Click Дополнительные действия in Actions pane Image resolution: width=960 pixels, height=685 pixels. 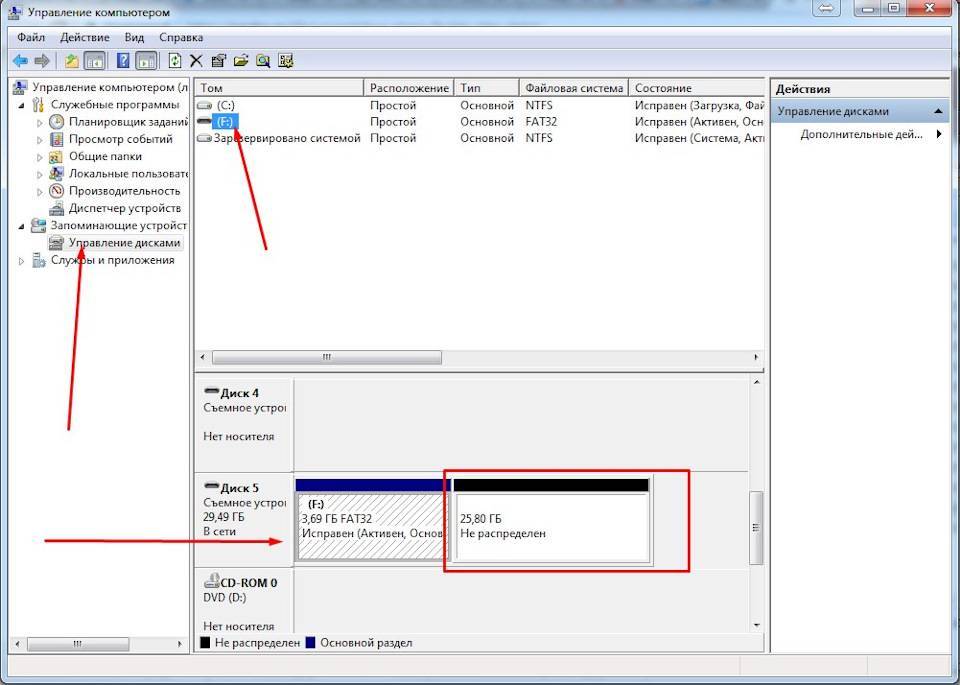861,134
